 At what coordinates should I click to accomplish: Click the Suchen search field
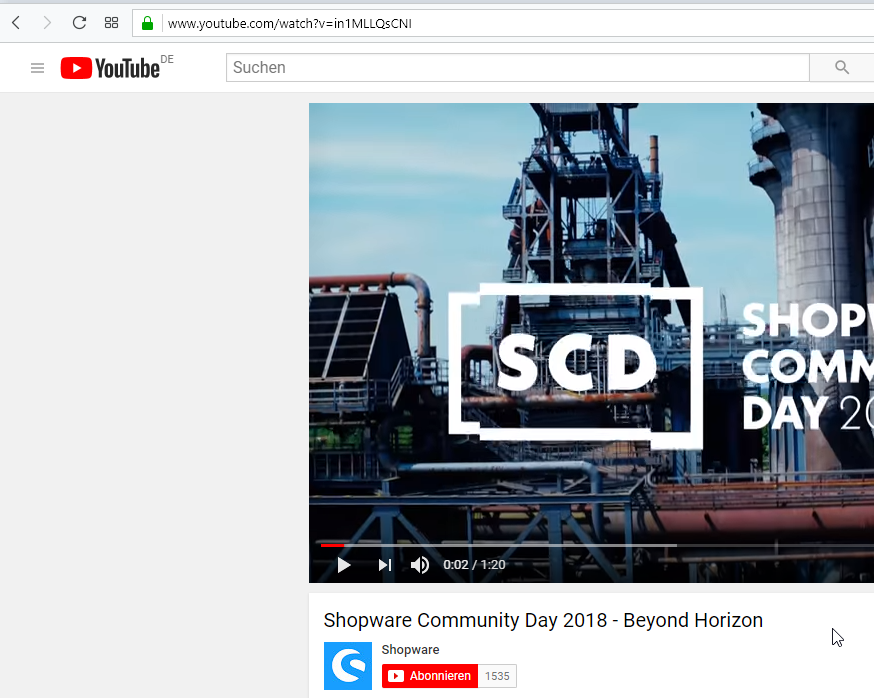pos(518,67)
